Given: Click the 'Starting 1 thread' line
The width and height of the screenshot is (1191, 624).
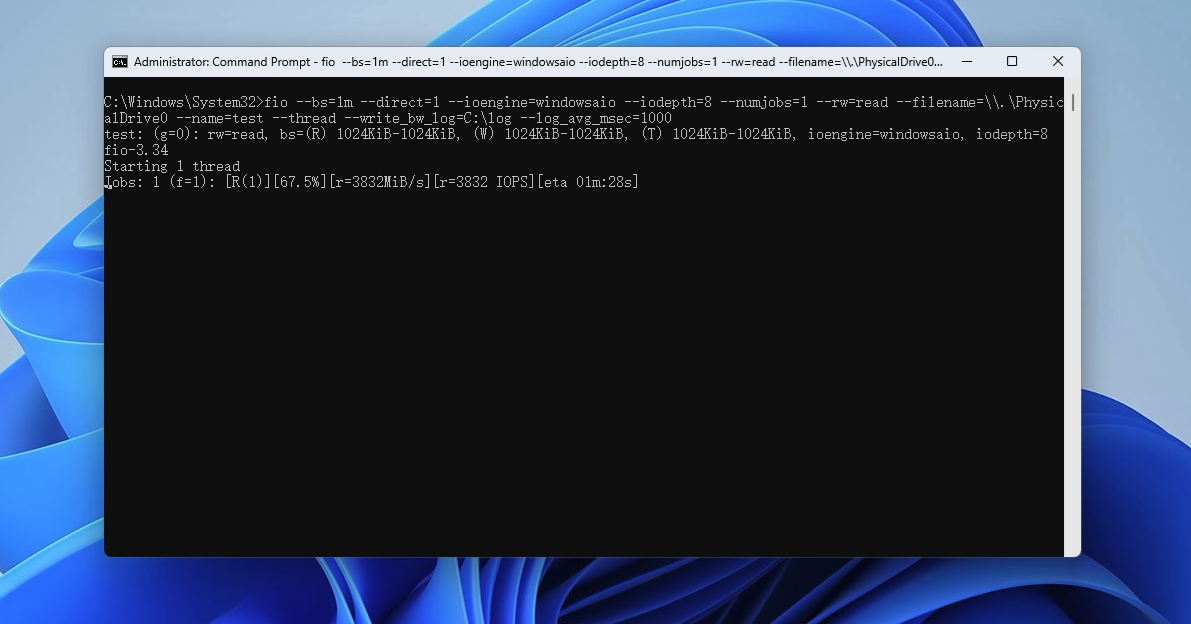Looking at the screenshot, I should [x=172, y=166].
